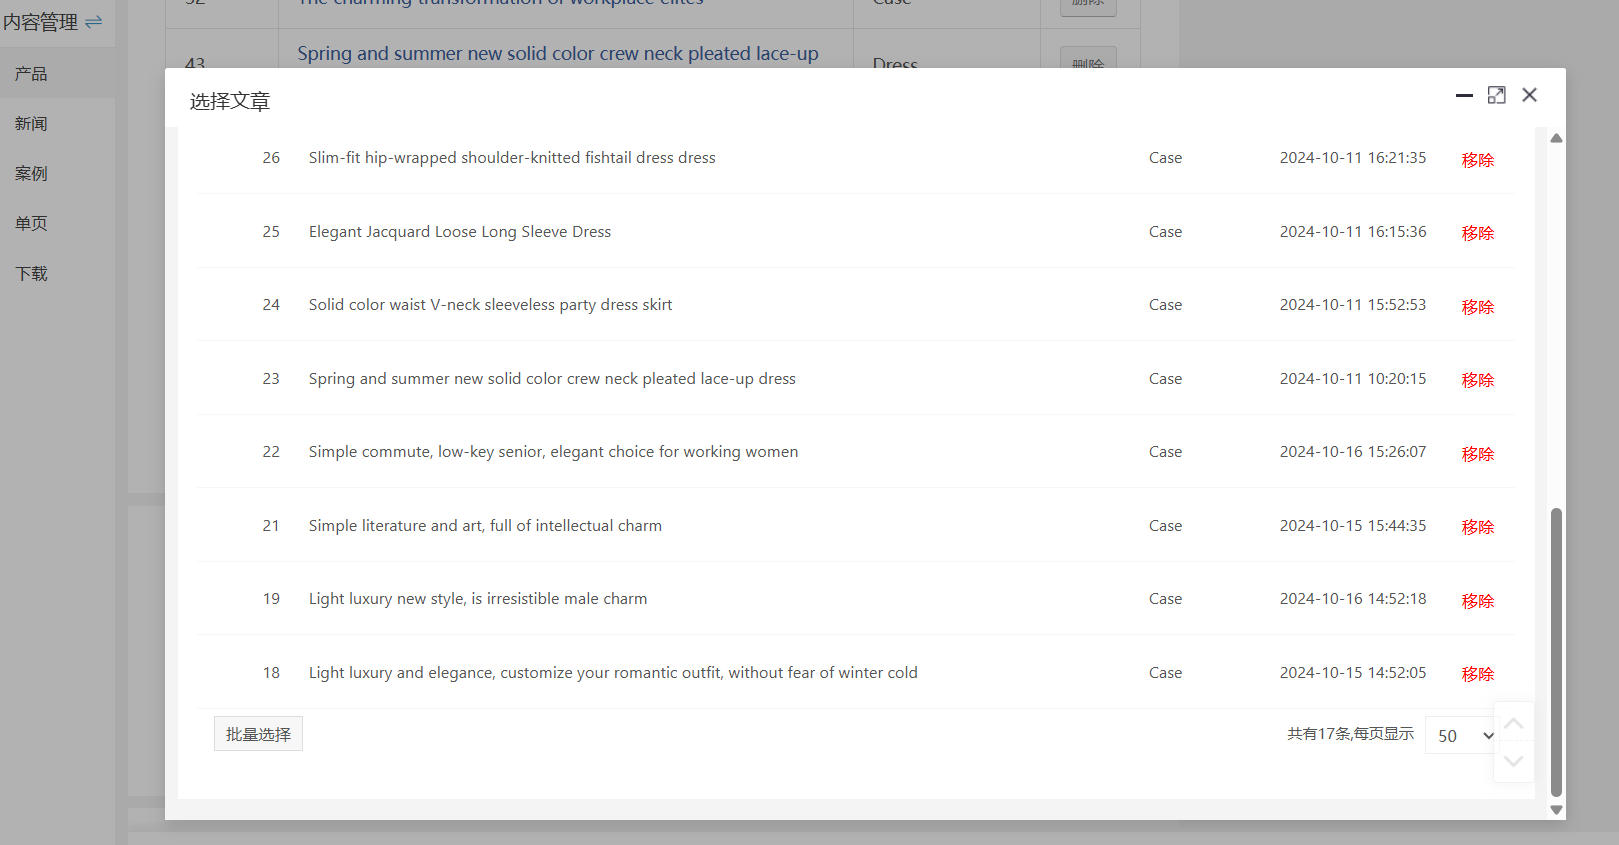Minimize the 选择文章 dialog
The image size is (1619, 845).
(x=1464, y=95)
